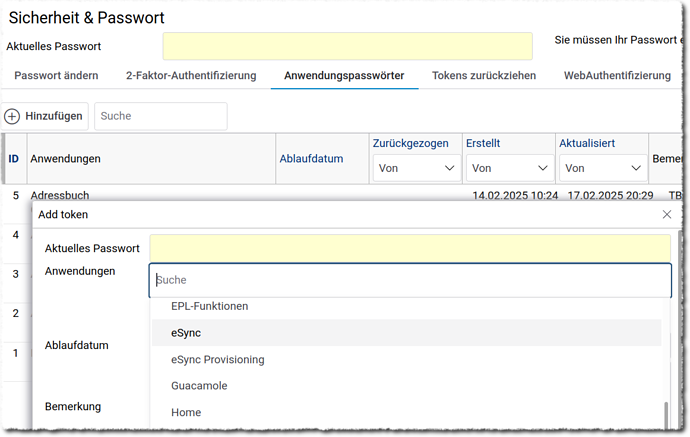Switch to Passwort ändern tab

56,76
